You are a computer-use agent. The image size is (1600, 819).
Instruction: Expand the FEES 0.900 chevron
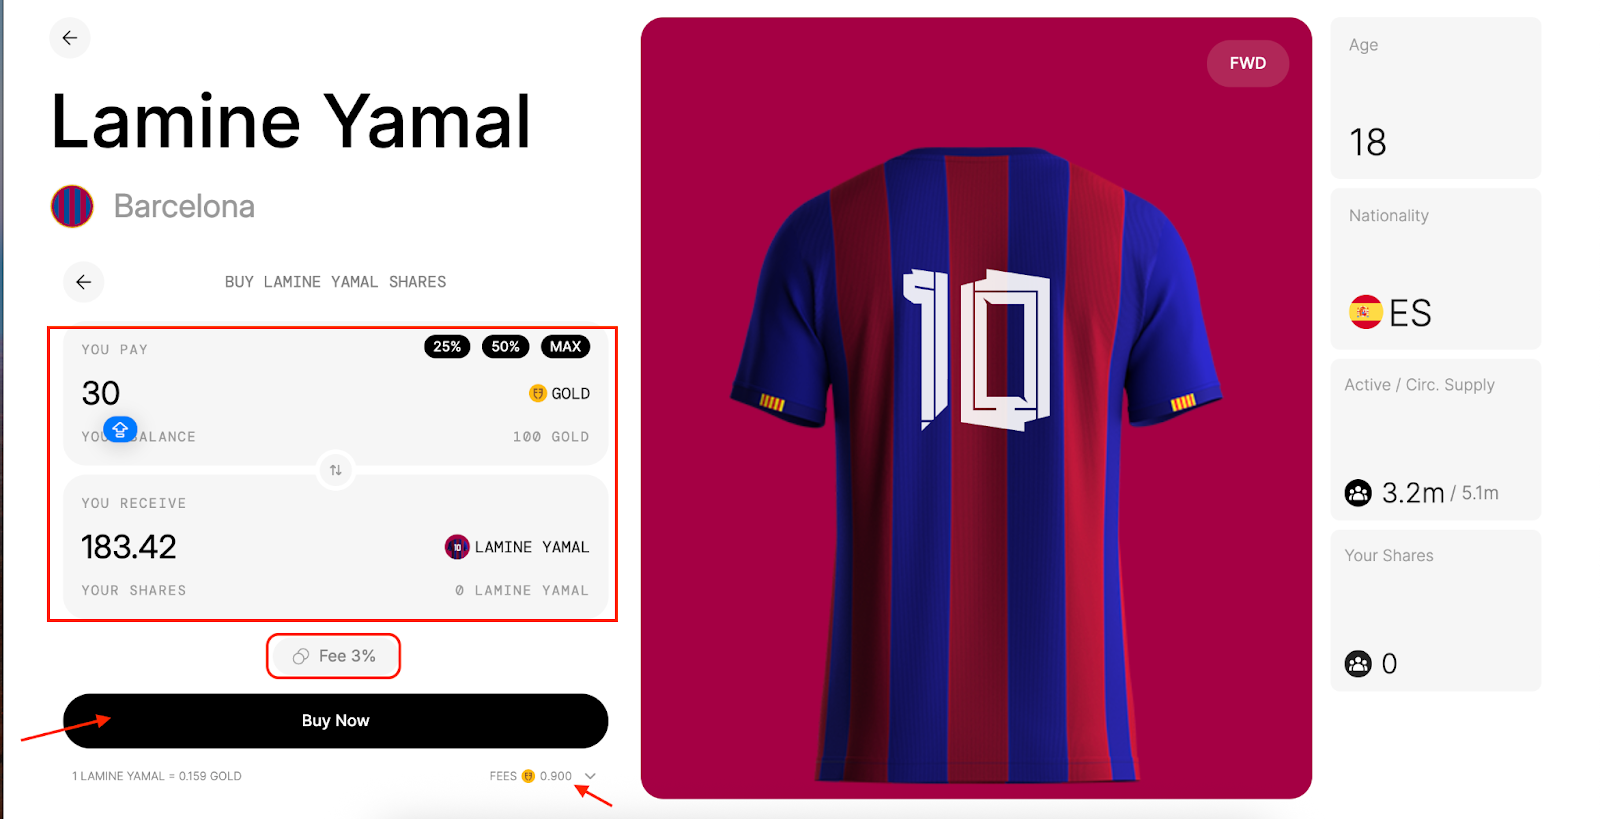pos(590,776)
